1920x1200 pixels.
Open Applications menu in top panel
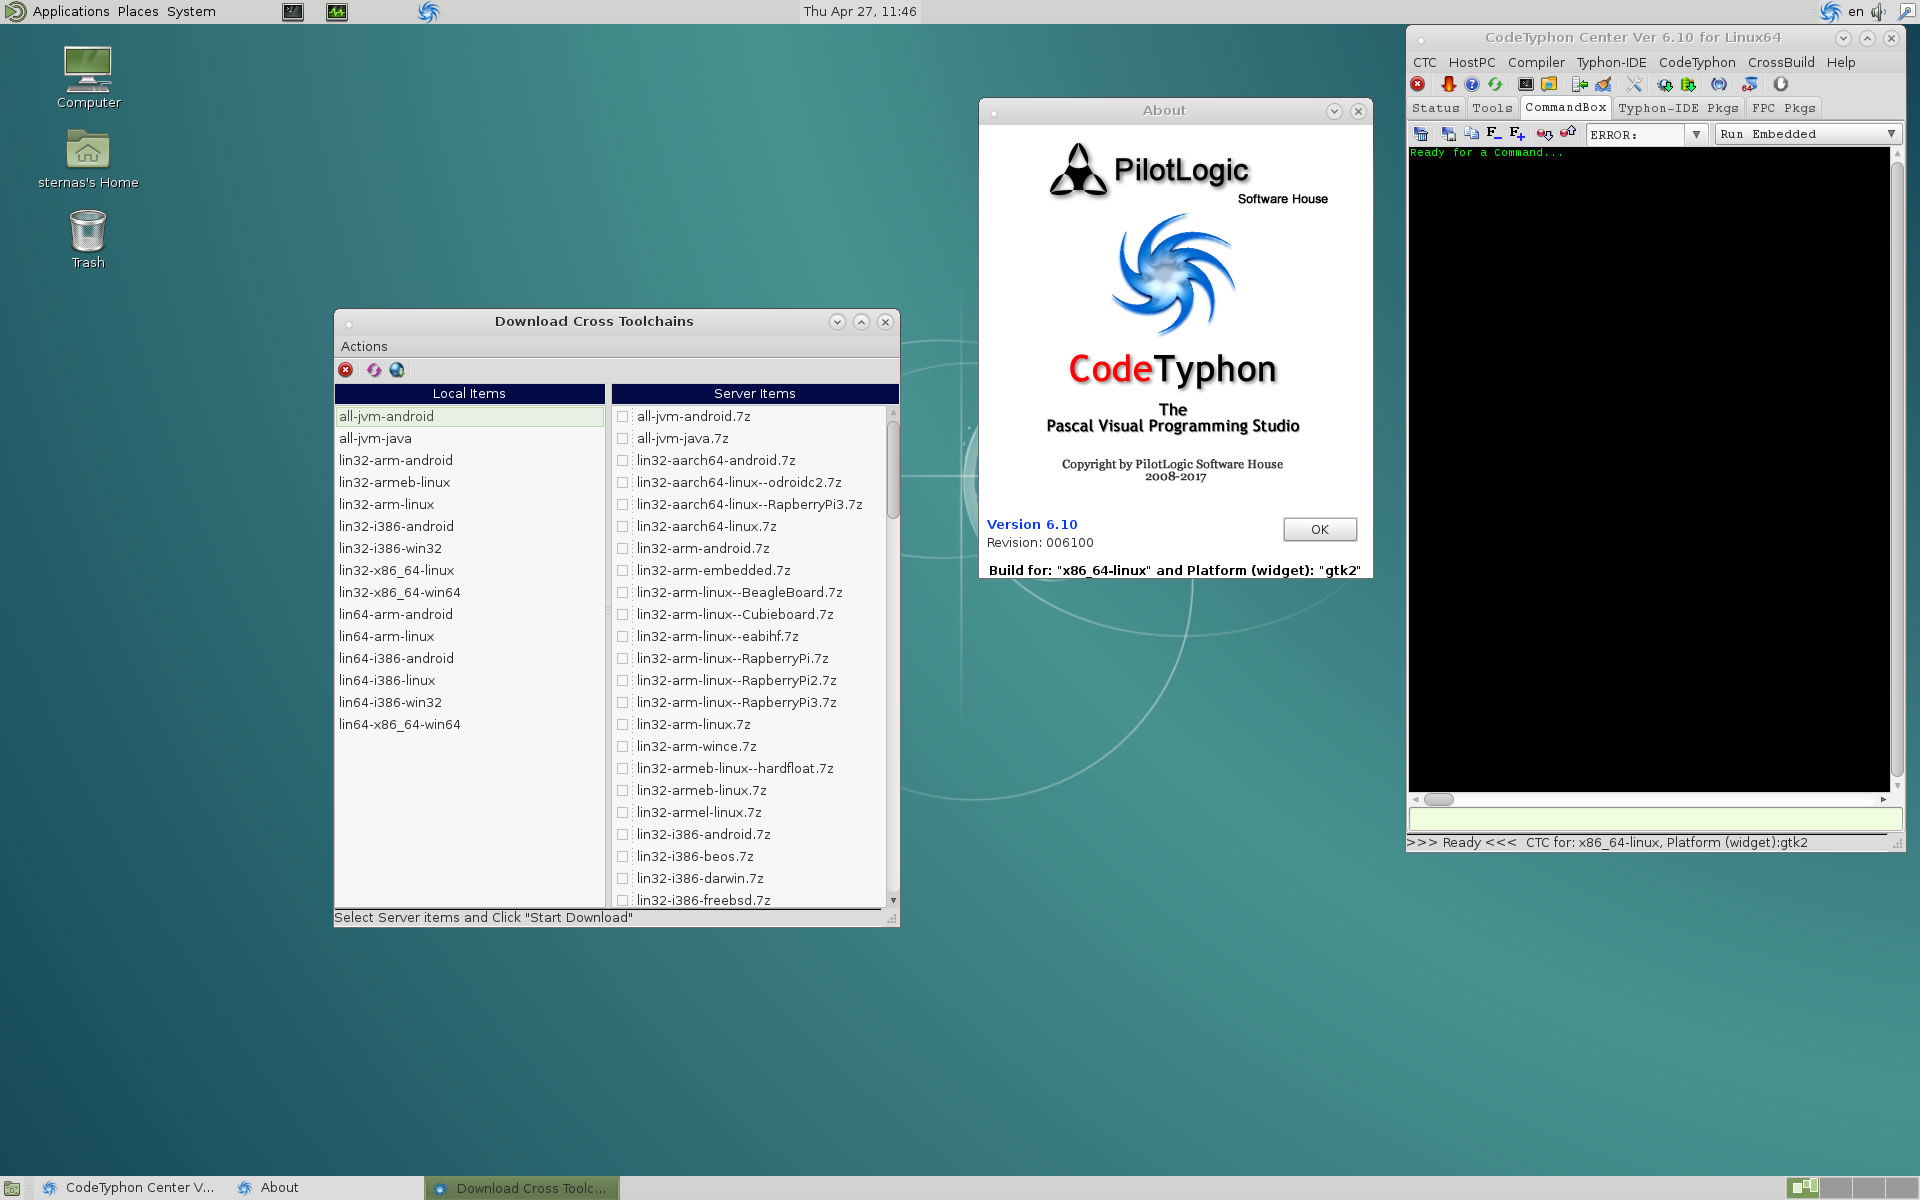pos(71,11)
